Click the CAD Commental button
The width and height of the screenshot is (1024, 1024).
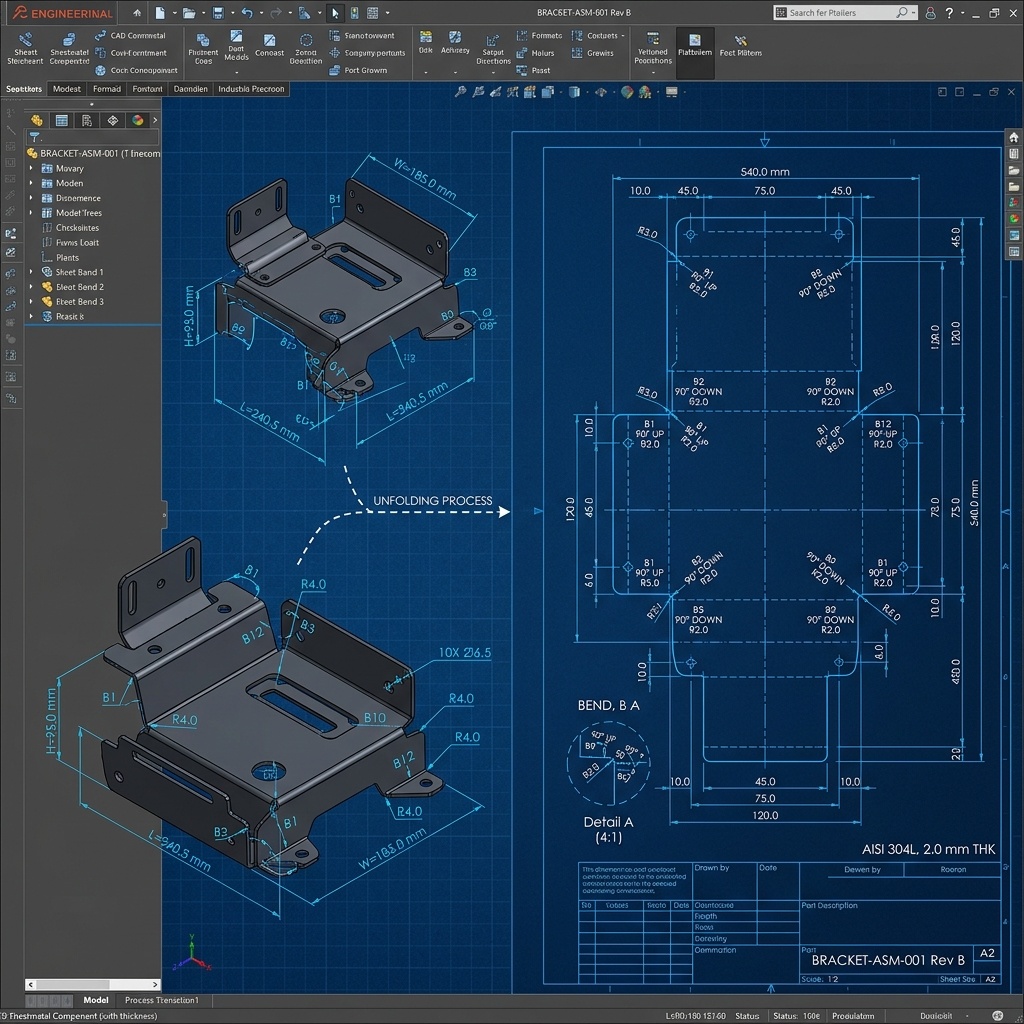pyautogui.click(x=131, y=36)
